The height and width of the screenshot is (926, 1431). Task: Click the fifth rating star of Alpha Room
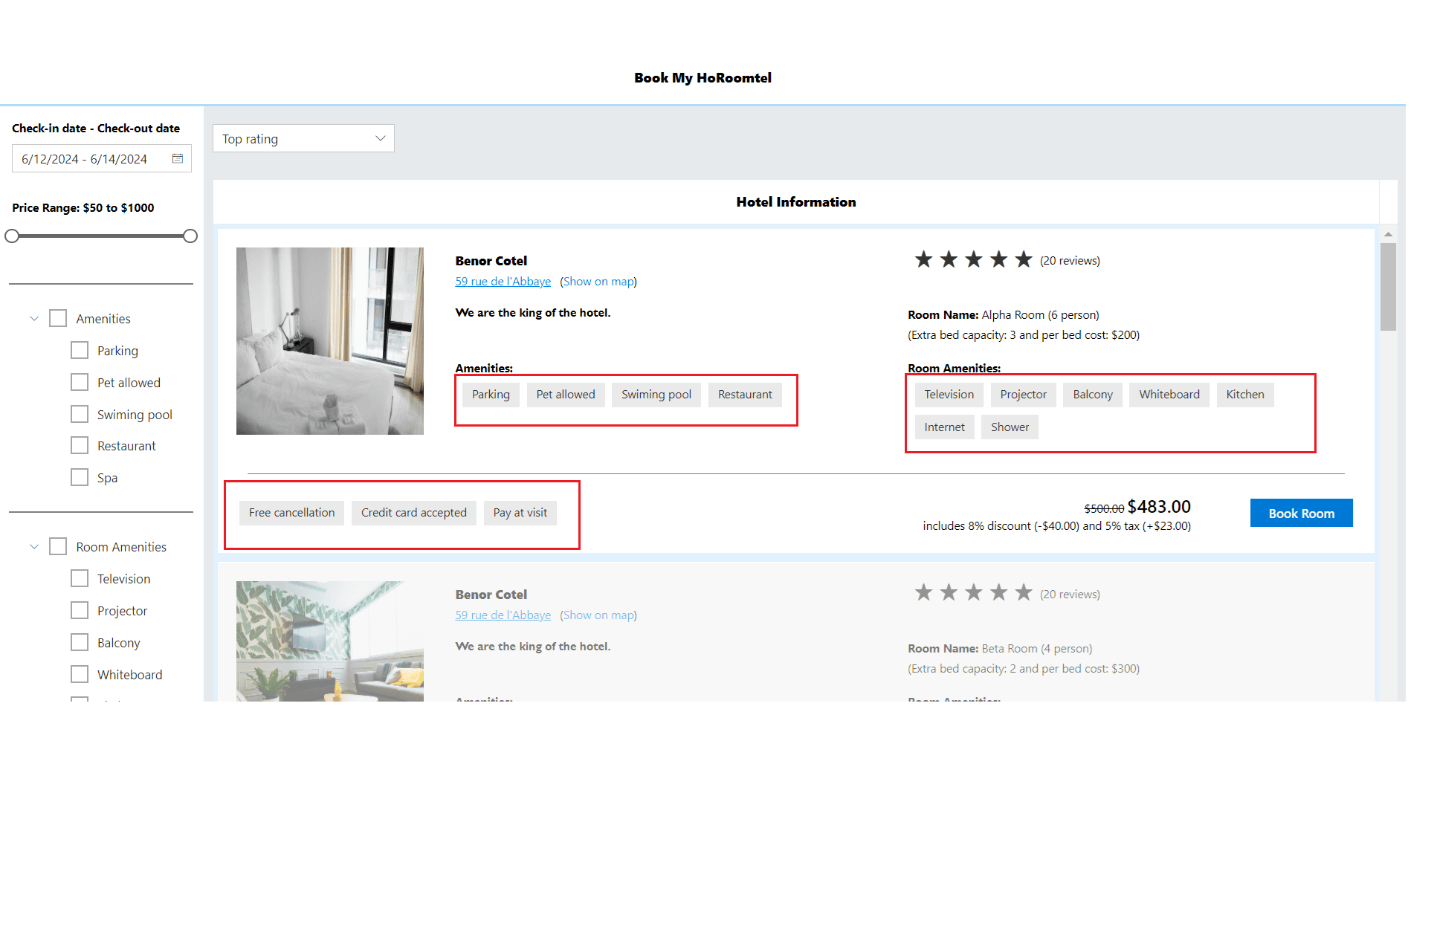1023,260
